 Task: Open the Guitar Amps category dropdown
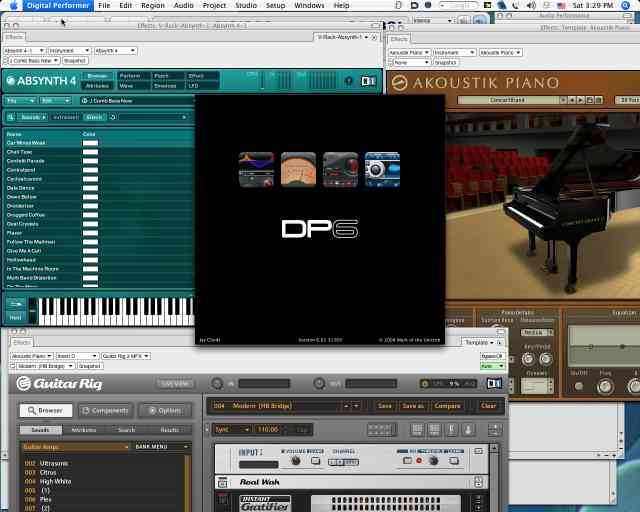[x=76, y=447]
